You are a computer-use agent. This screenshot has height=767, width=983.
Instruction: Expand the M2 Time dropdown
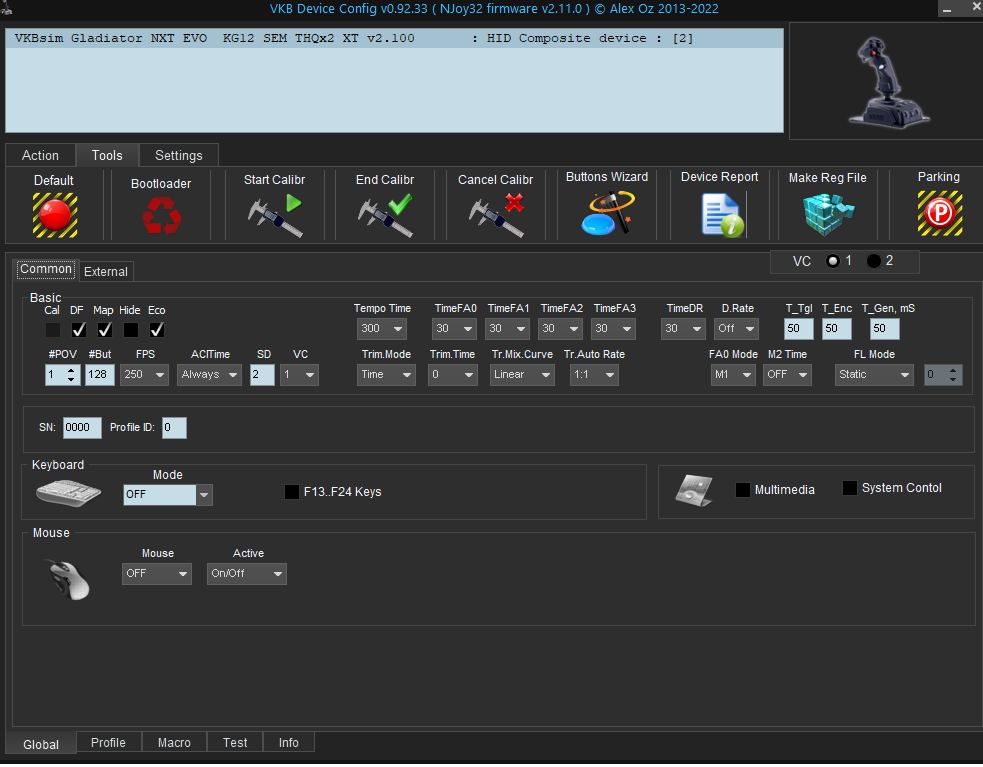[x=787, y=374]
